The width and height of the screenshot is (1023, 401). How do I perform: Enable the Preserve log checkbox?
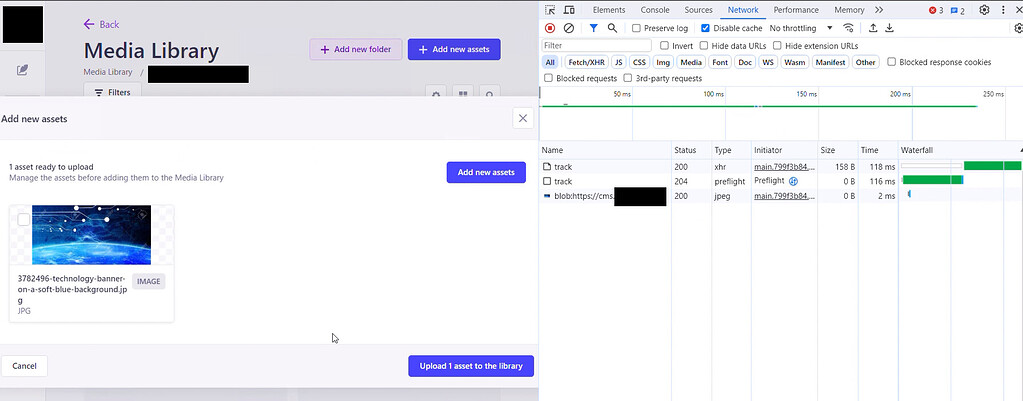point(637,28)
